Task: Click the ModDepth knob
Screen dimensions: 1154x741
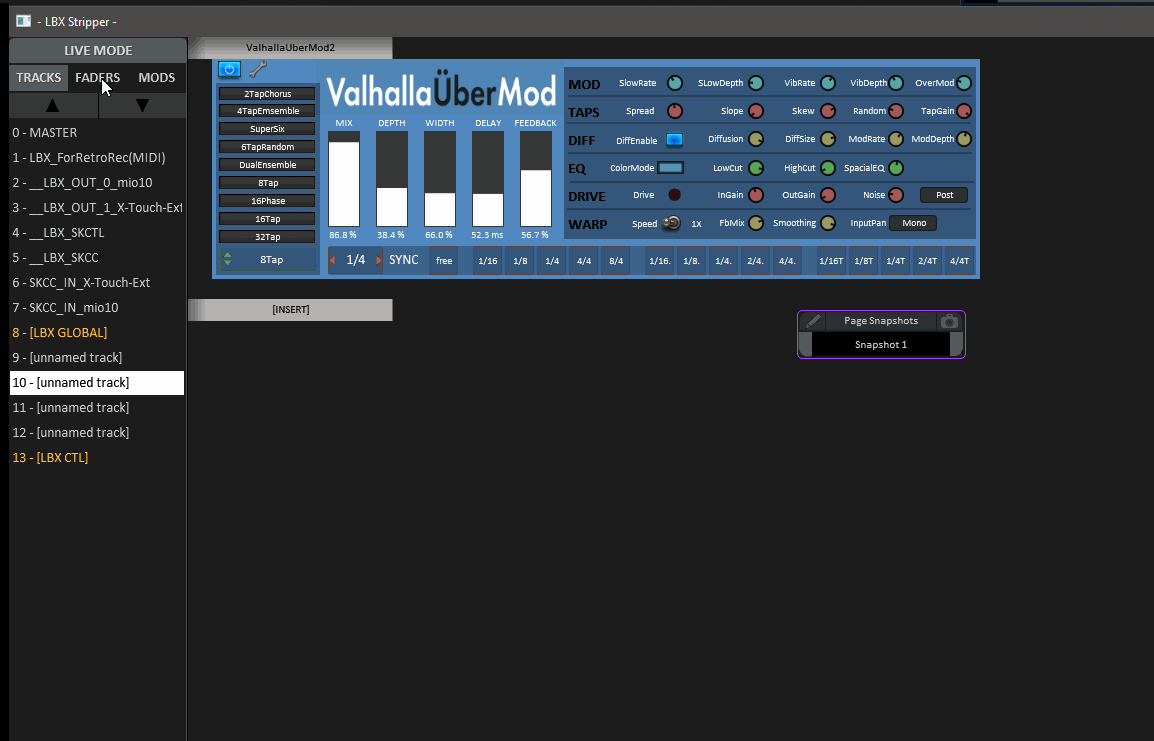Action: (x=963, y=139)
